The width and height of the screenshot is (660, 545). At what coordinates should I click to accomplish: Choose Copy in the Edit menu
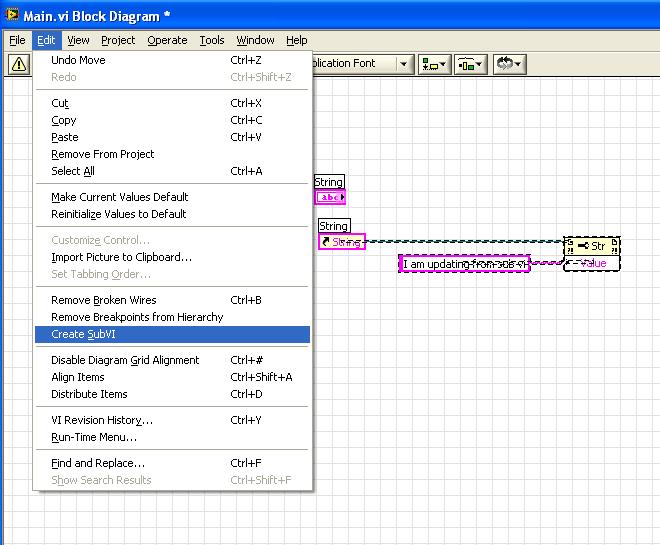173,120
